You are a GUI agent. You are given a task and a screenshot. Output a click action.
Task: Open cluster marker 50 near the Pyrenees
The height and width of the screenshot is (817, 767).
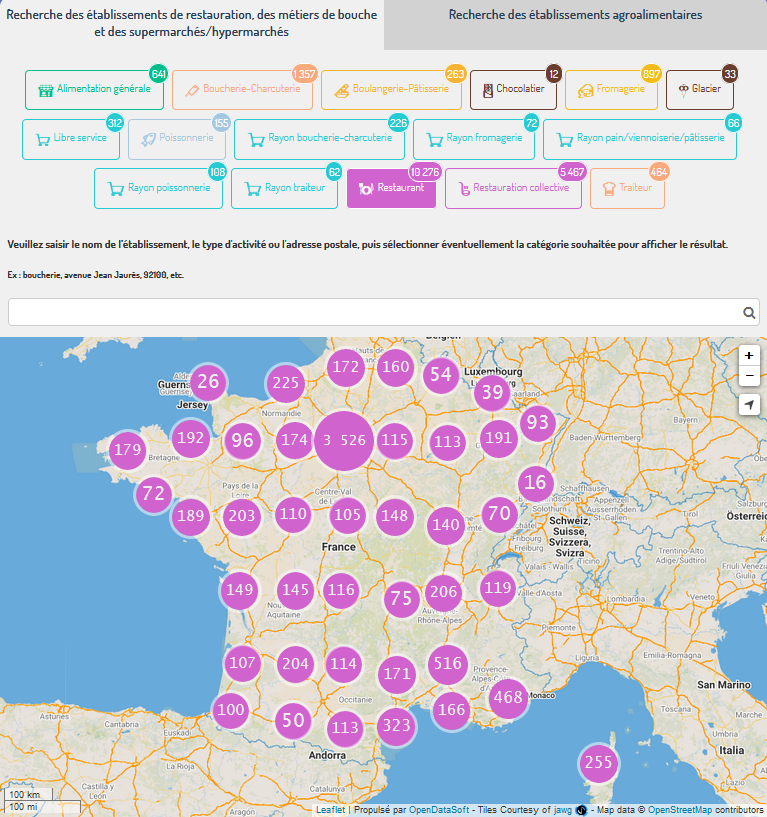click(293, 721)
